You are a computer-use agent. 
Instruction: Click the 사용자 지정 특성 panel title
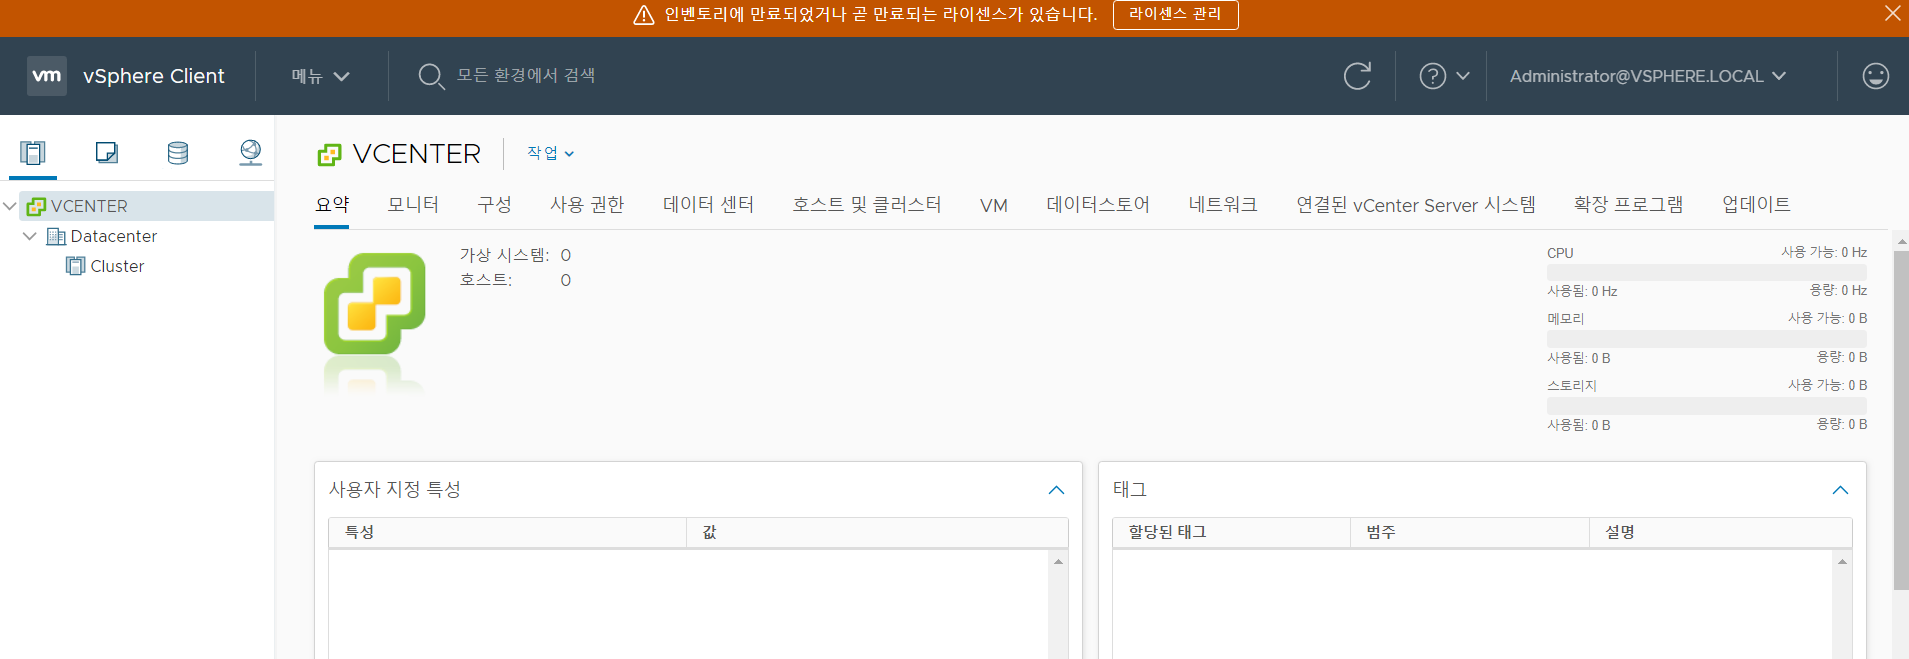(395, 489)
